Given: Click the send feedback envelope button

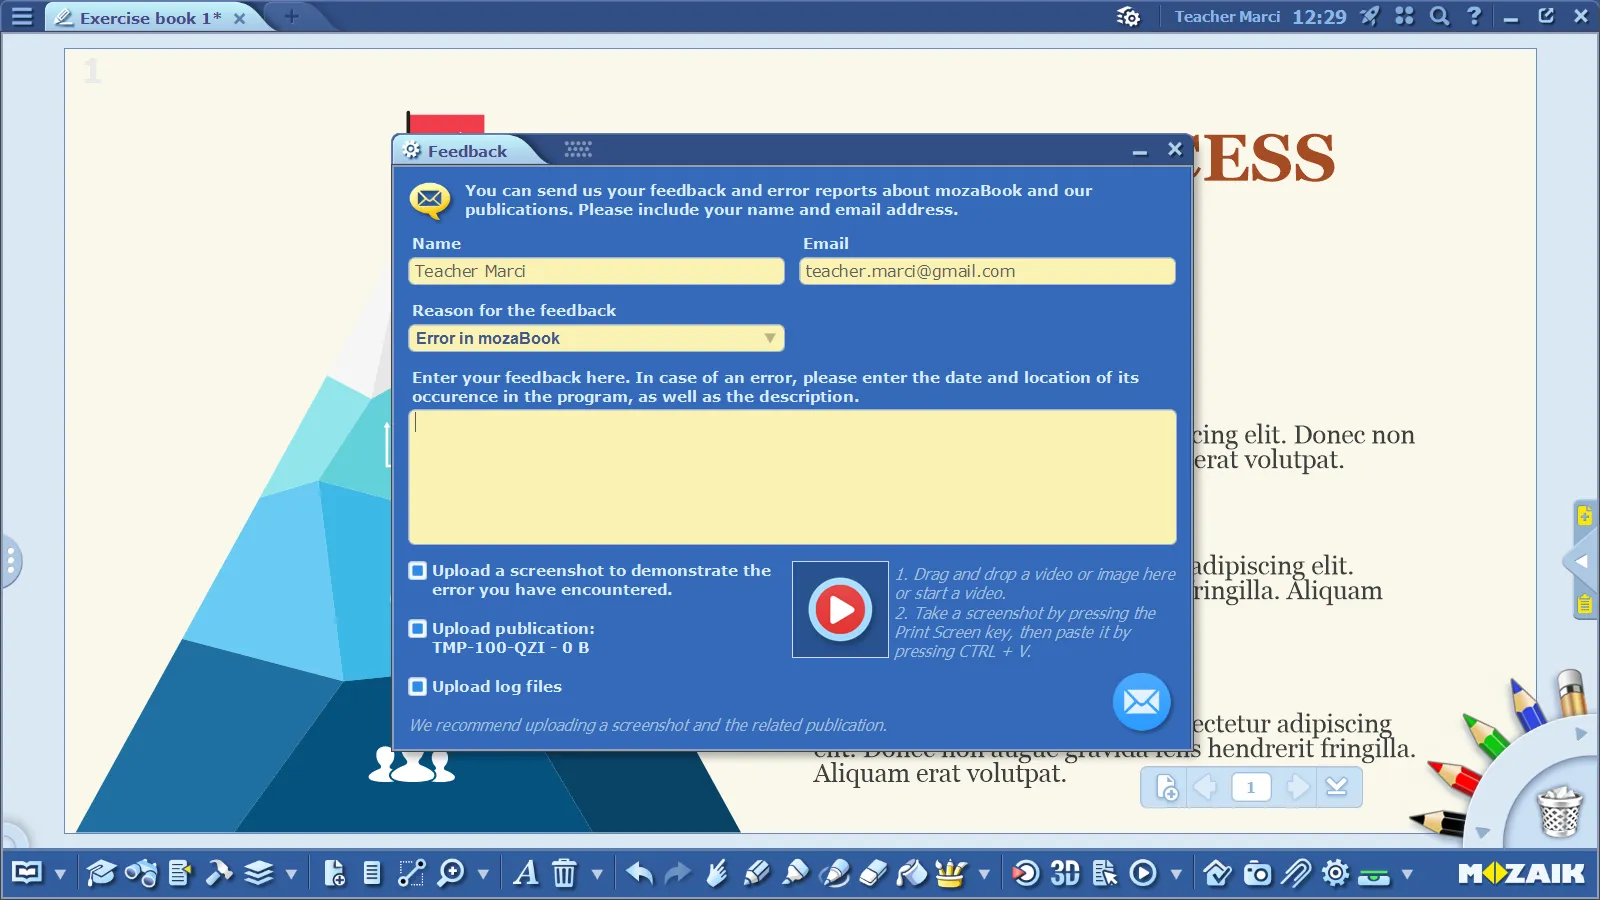Looking at the screenshot, I should click(x=1141, y=702).
